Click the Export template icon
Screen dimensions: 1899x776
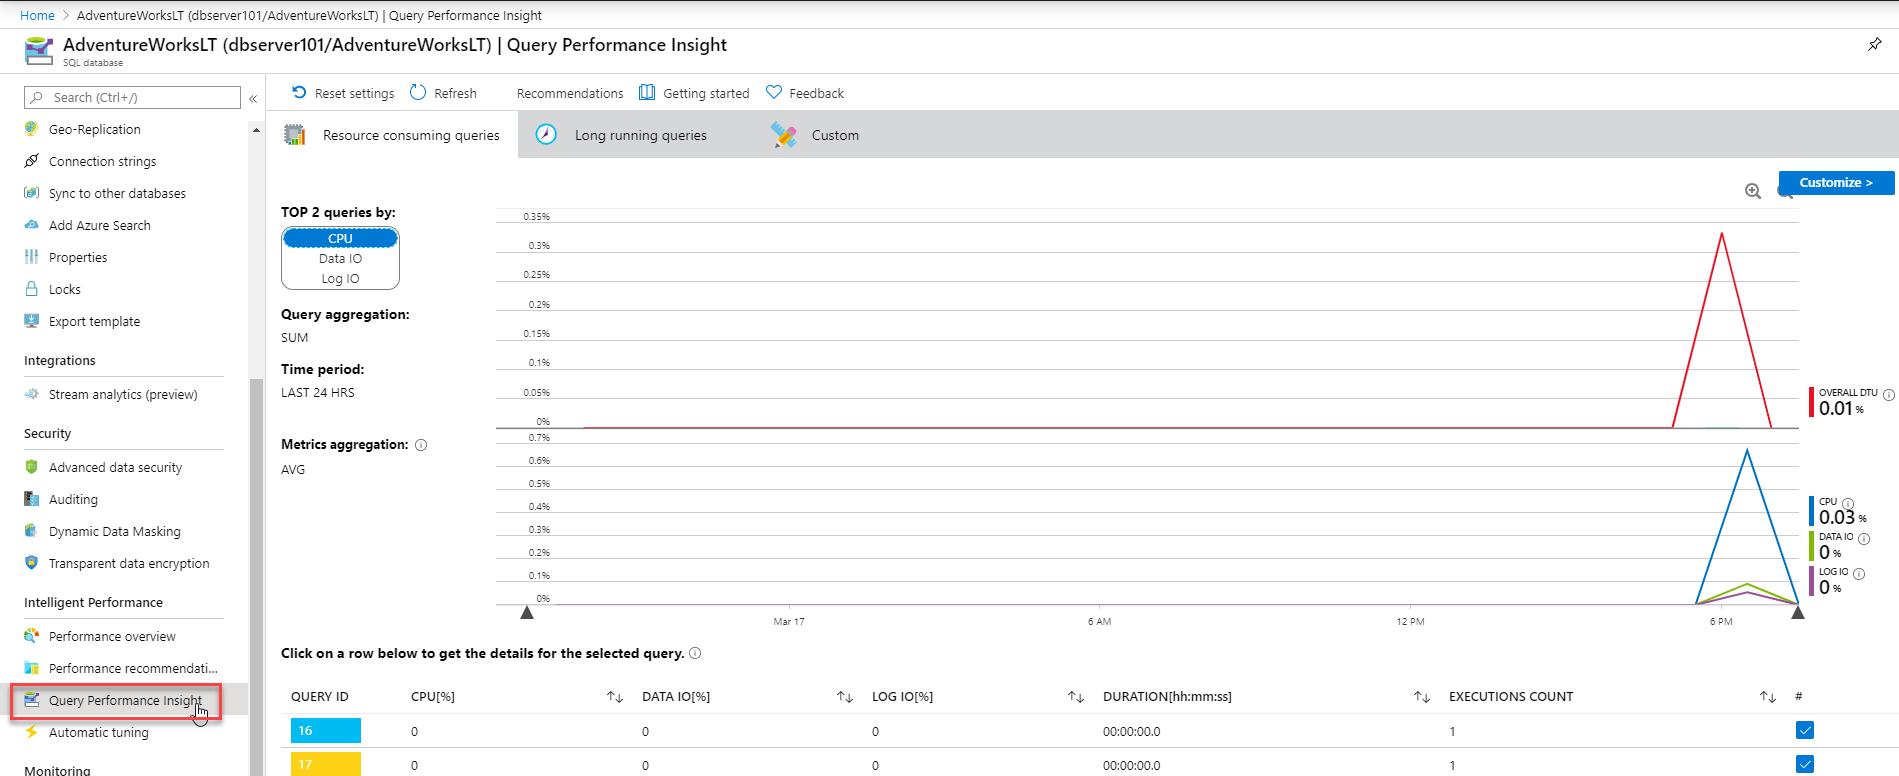pyautogui.click(x=32, y=321)
